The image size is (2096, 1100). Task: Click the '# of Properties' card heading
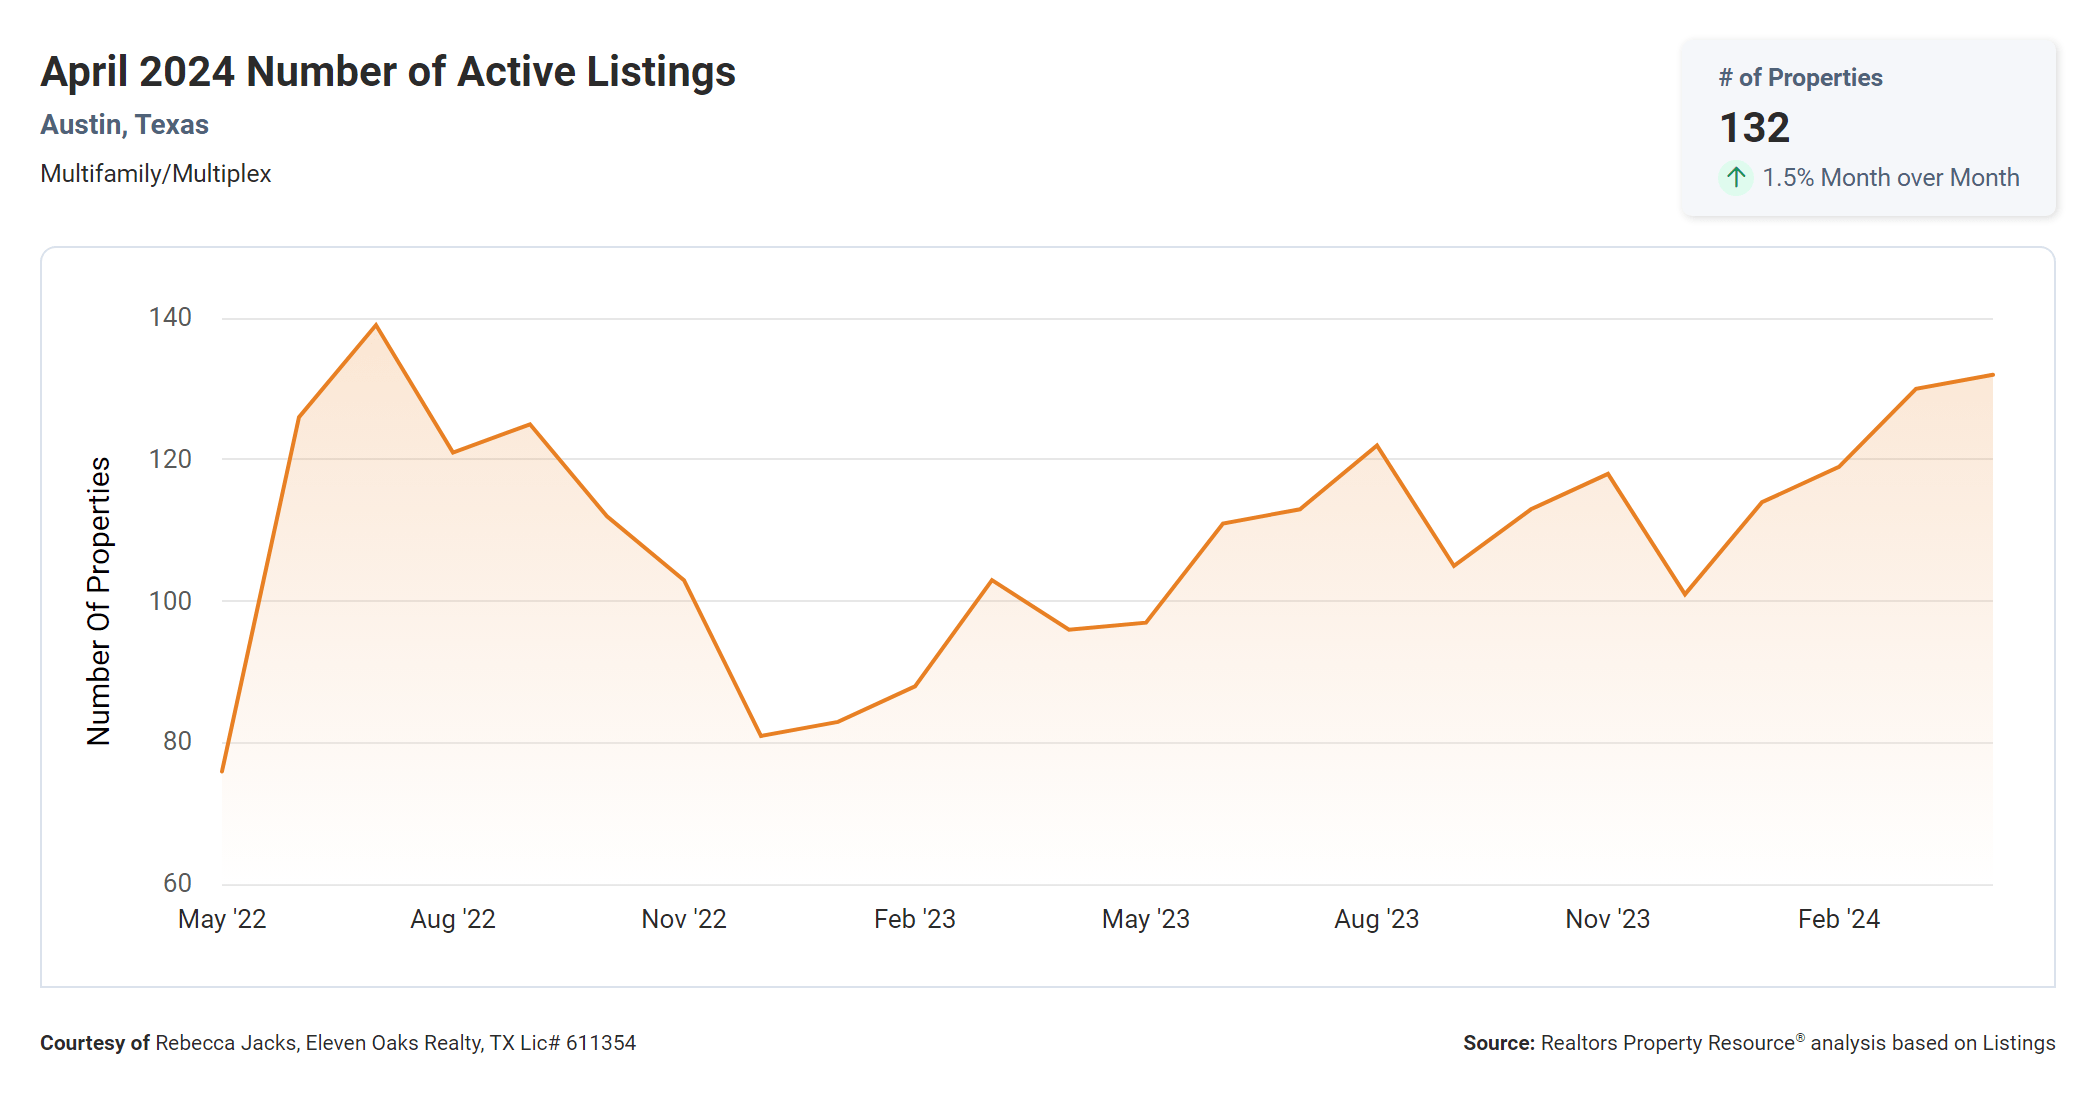point(1800,78)
